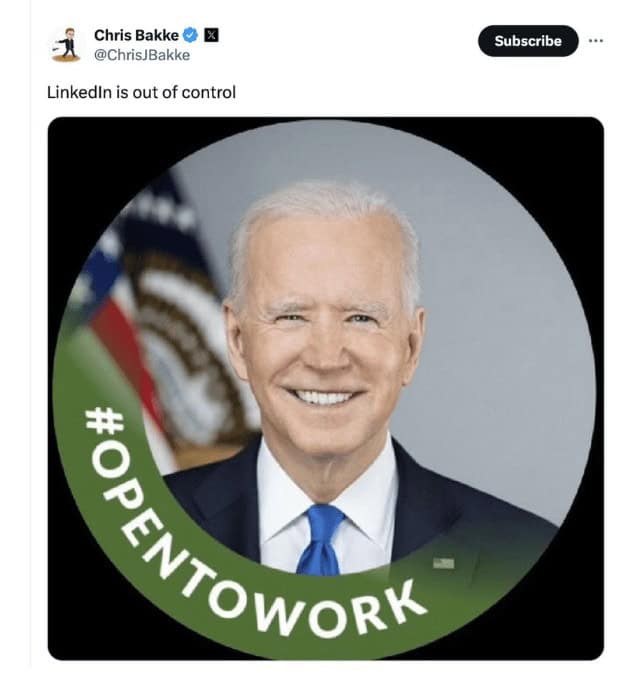Click the small flag lapel pin

click(x=443, y=563)
